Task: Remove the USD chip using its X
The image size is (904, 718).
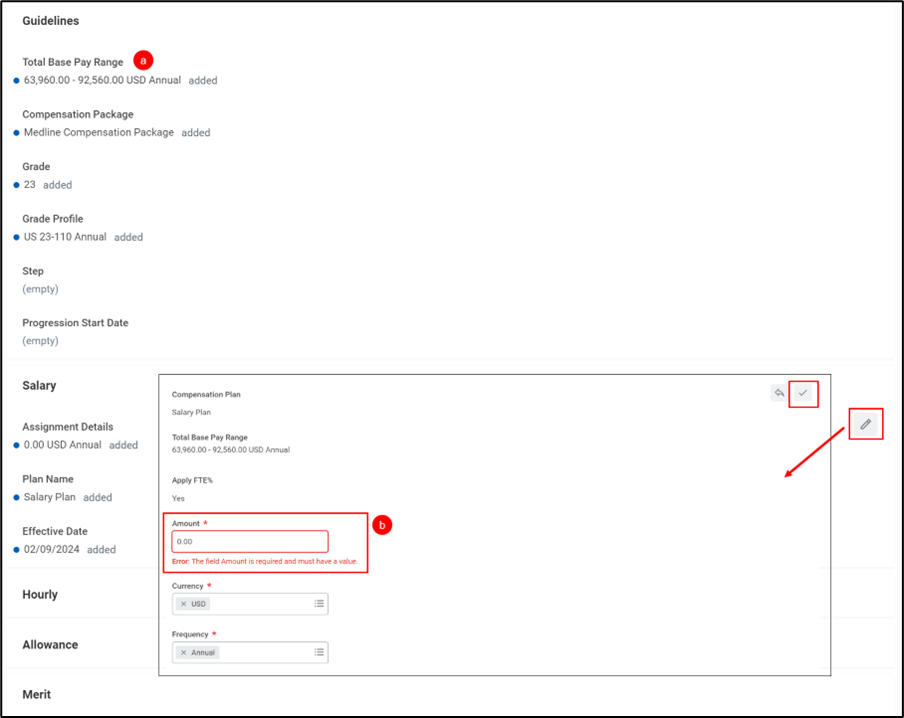Action: click(183, 604)
